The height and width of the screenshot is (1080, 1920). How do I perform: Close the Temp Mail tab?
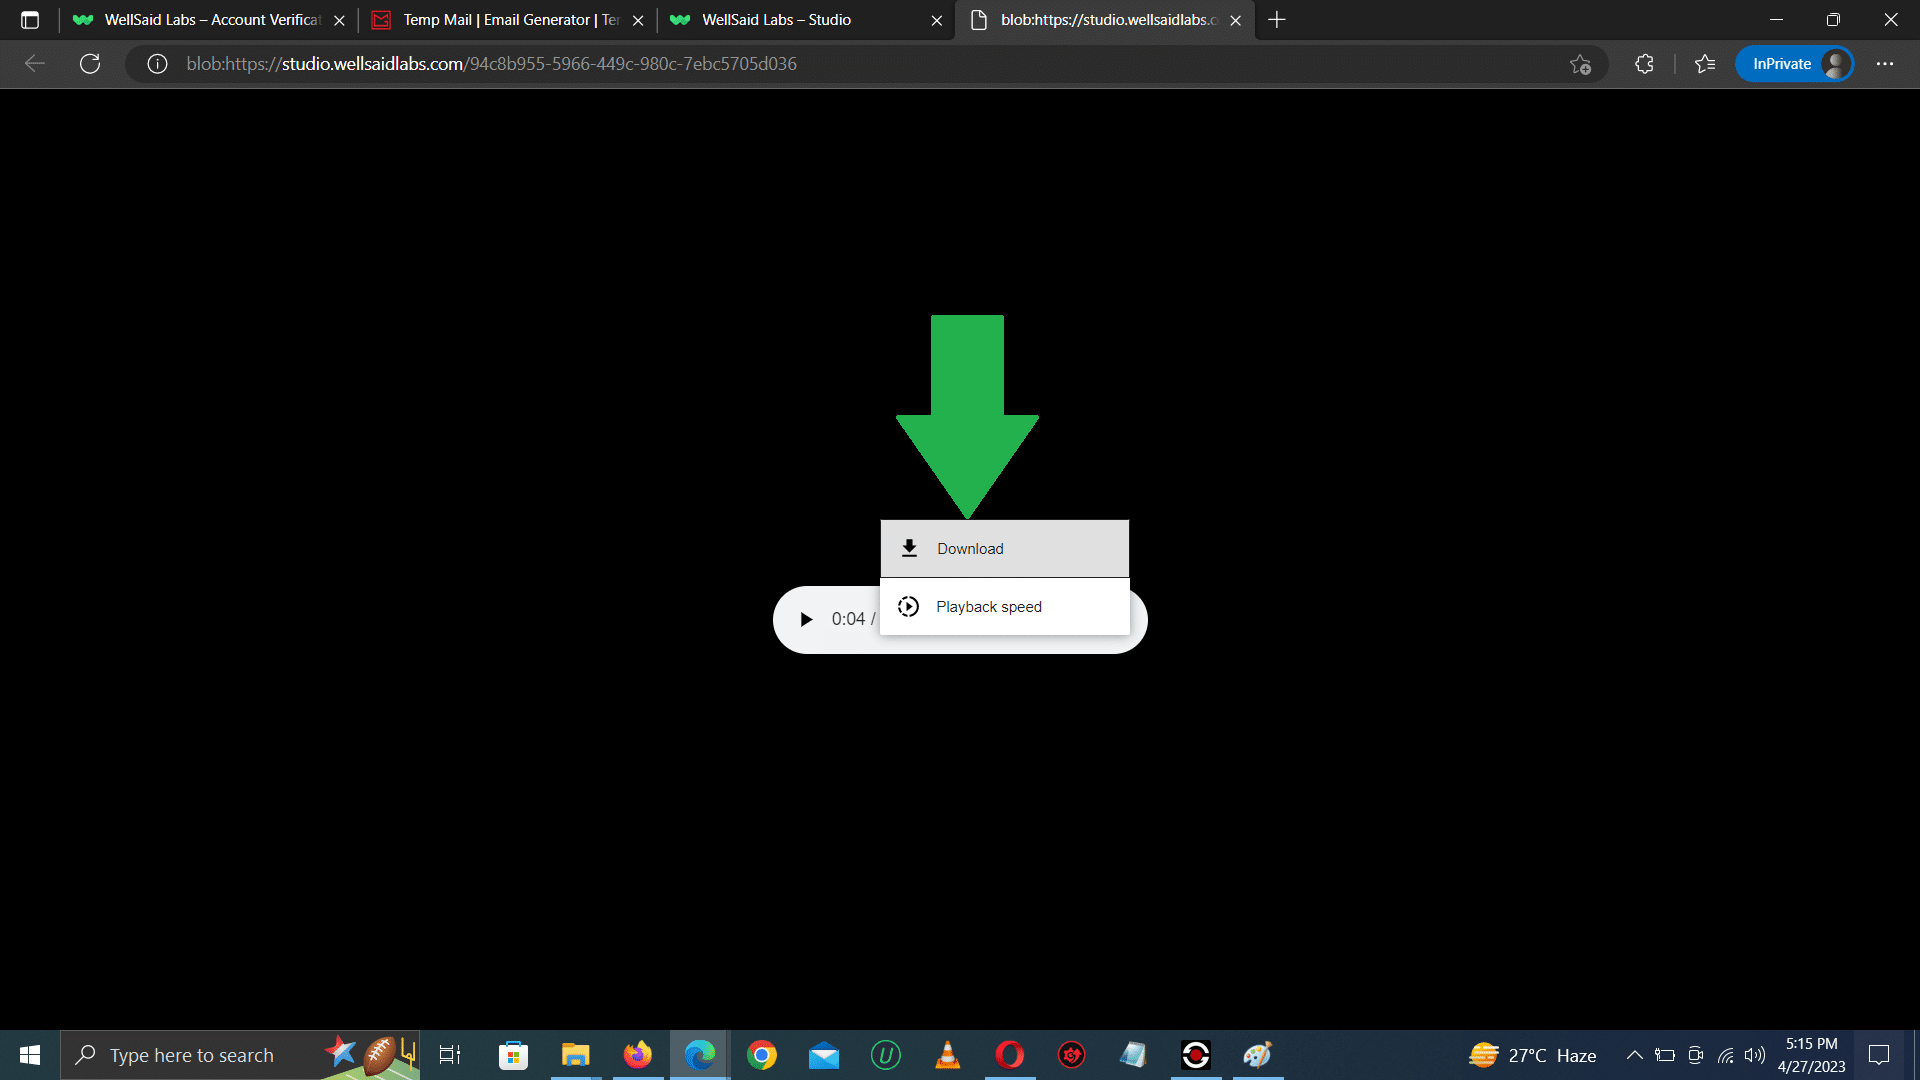(x=638, y=20)
